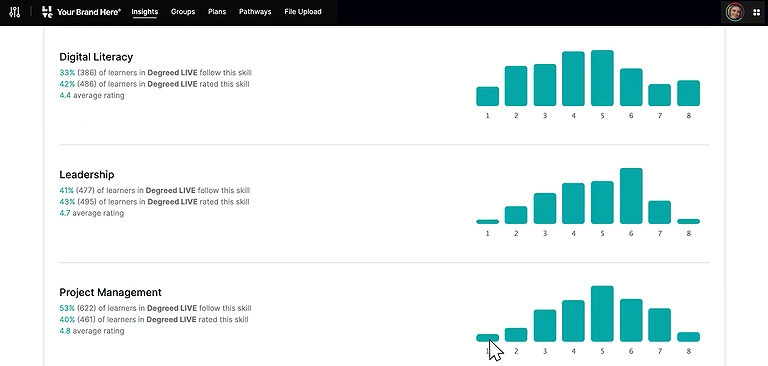Open the Pathways menu item
768x366 pixels.
click(x=255, y=12)
